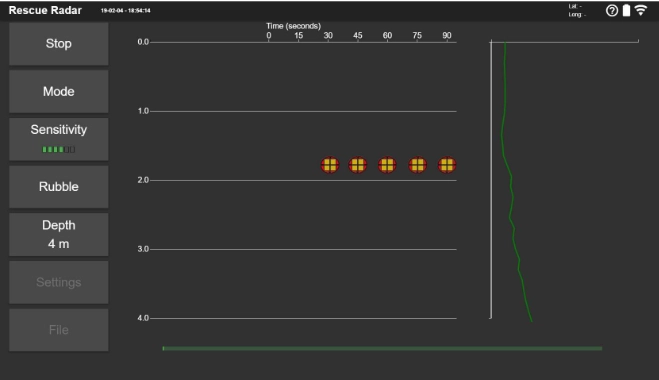
Task: Click the Wi-Fi signal icon
Action: pos(641,10)
